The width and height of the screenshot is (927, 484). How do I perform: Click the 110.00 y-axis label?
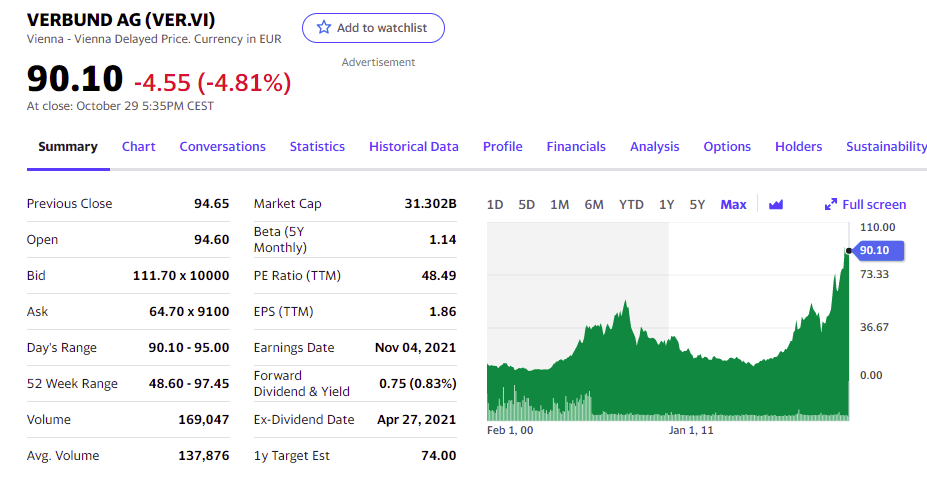(x=877, y=227)
